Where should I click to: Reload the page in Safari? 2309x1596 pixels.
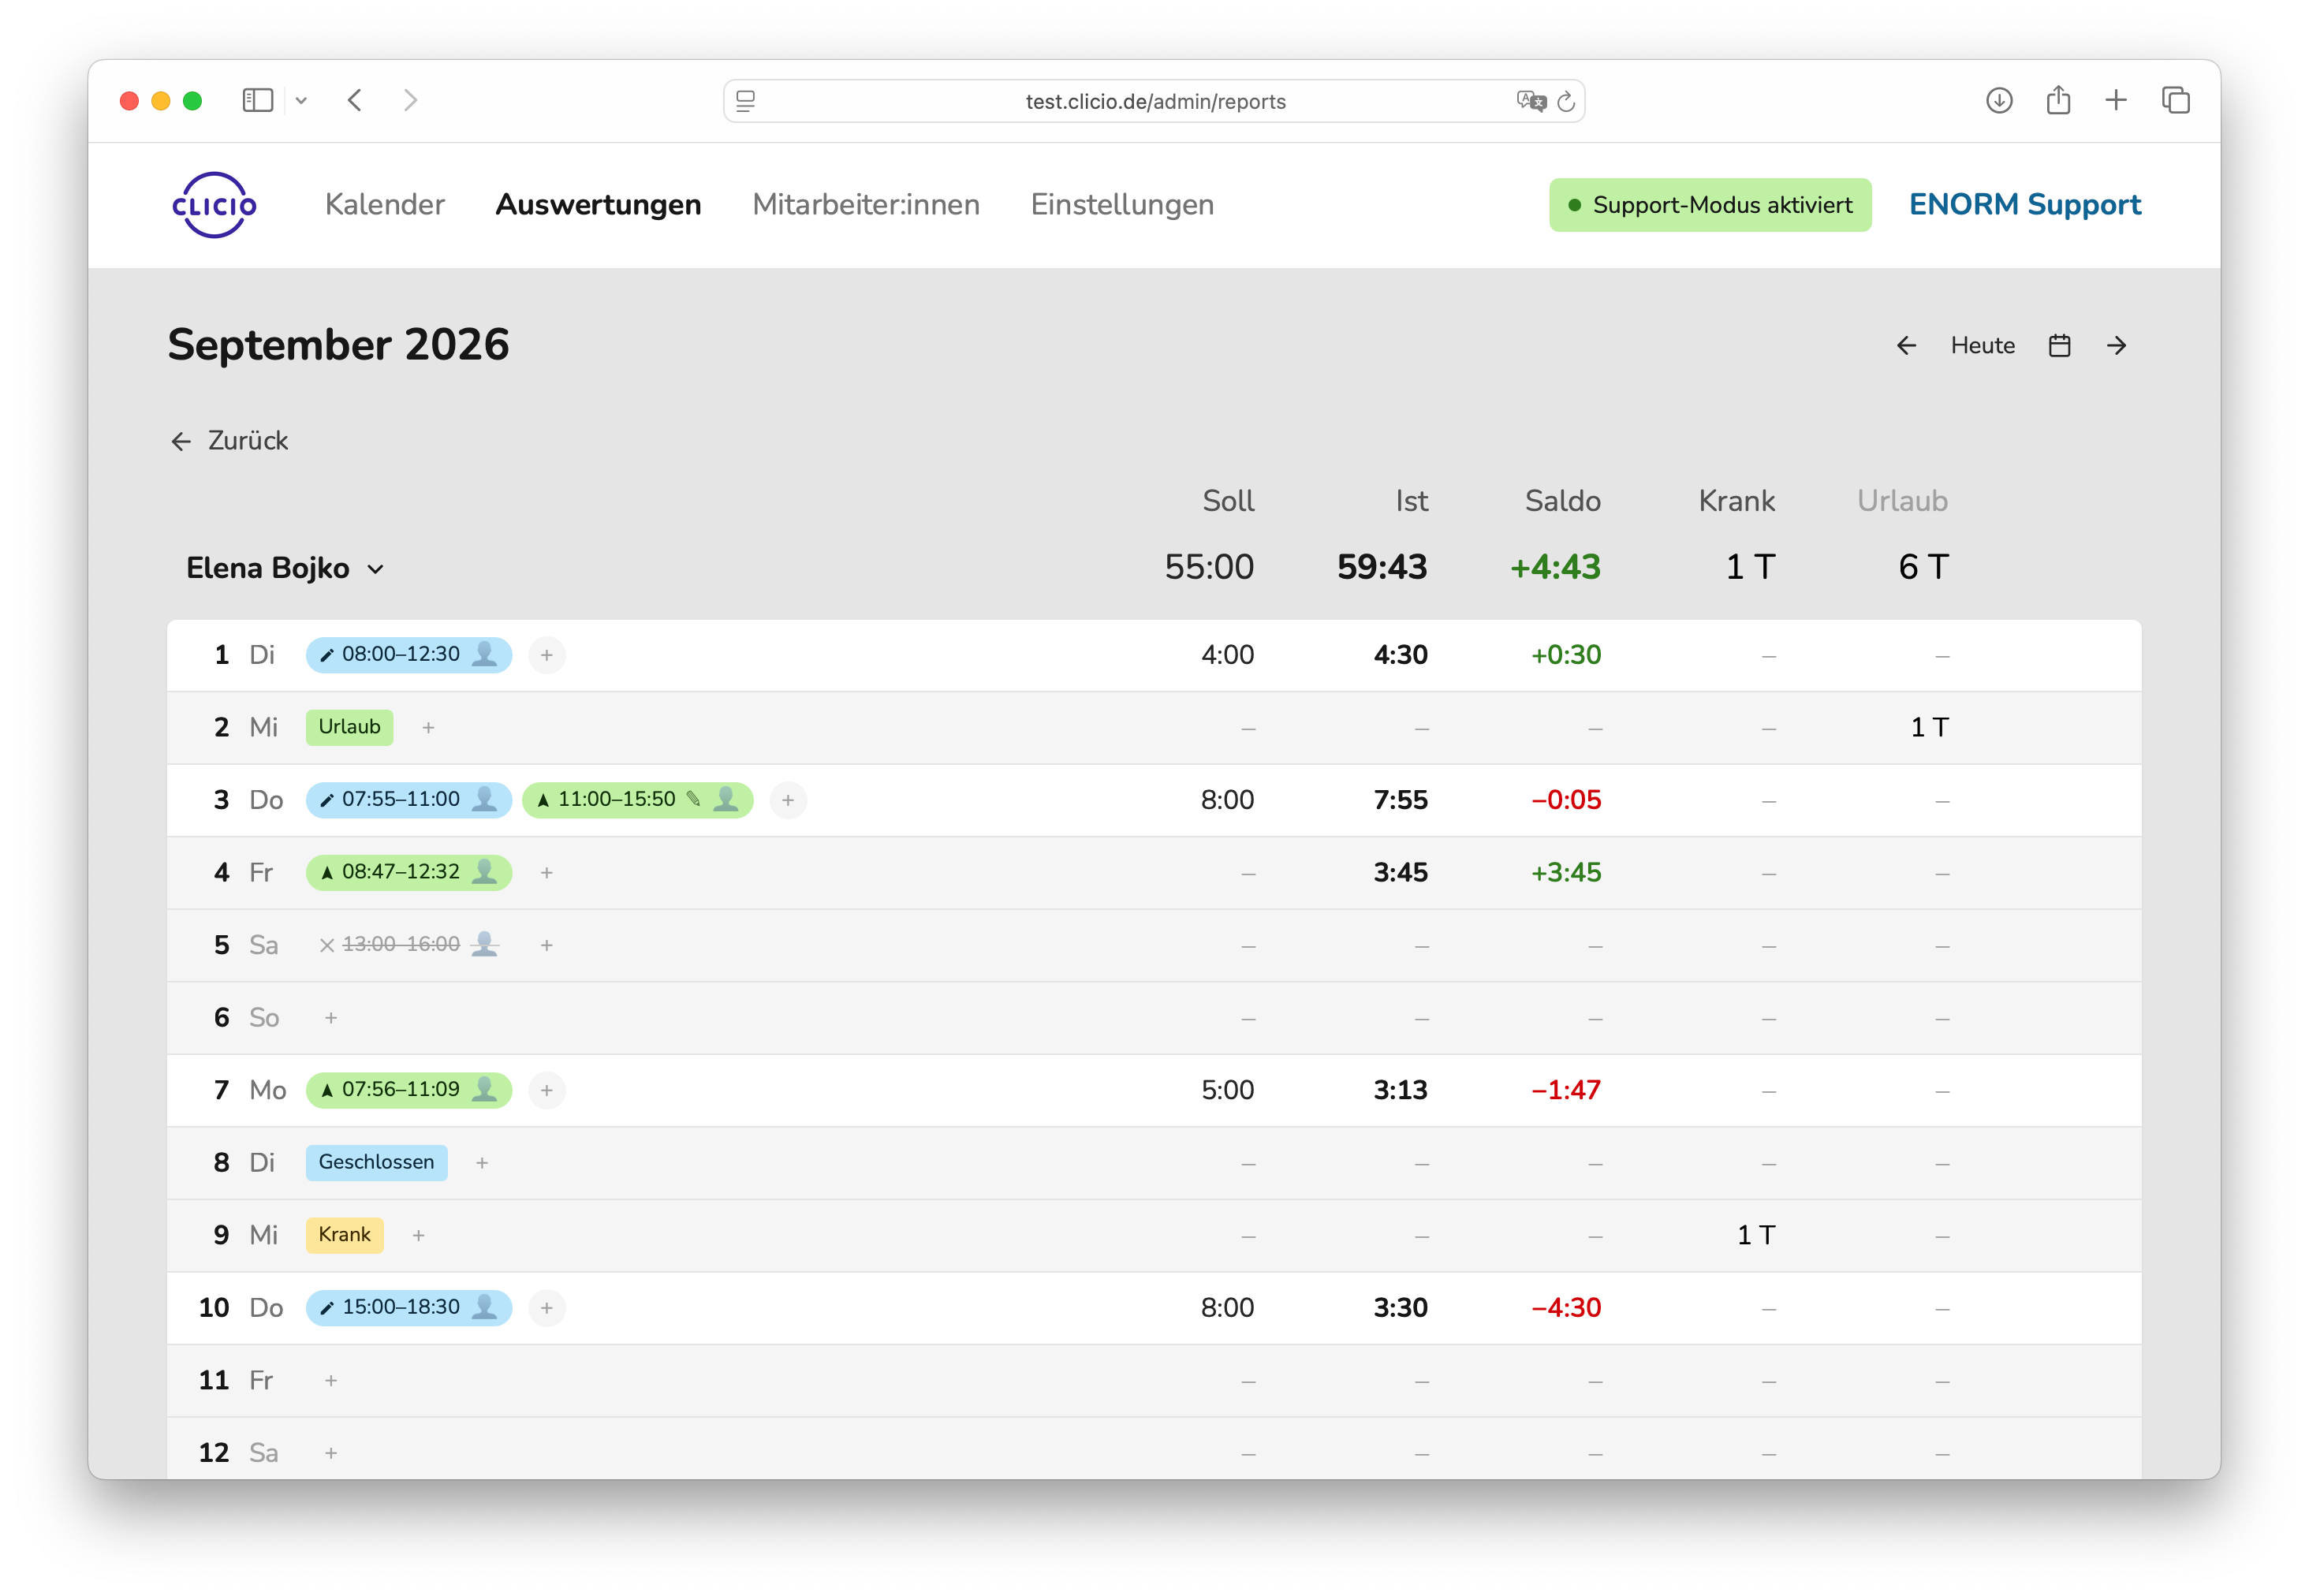tap(1566, 101)
